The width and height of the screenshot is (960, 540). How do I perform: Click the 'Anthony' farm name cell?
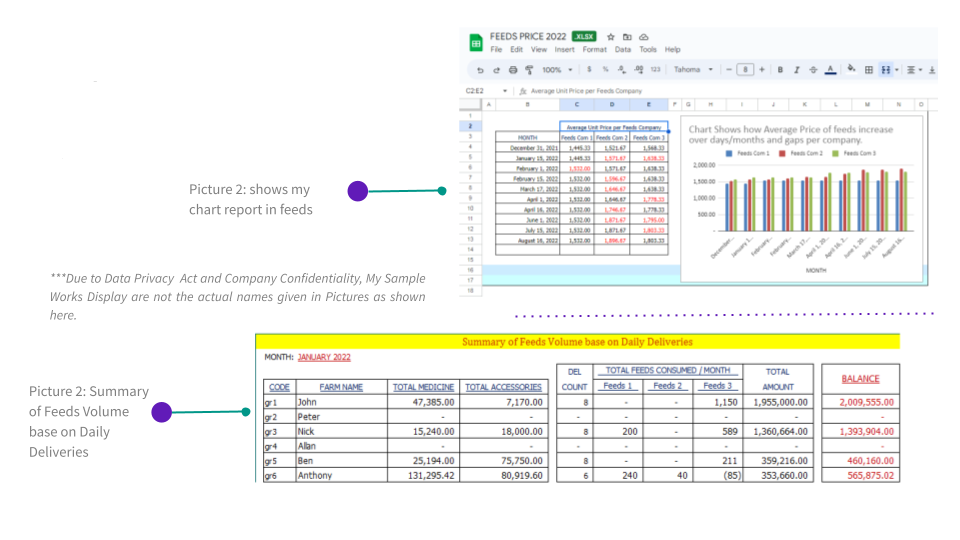click(342, 475)
